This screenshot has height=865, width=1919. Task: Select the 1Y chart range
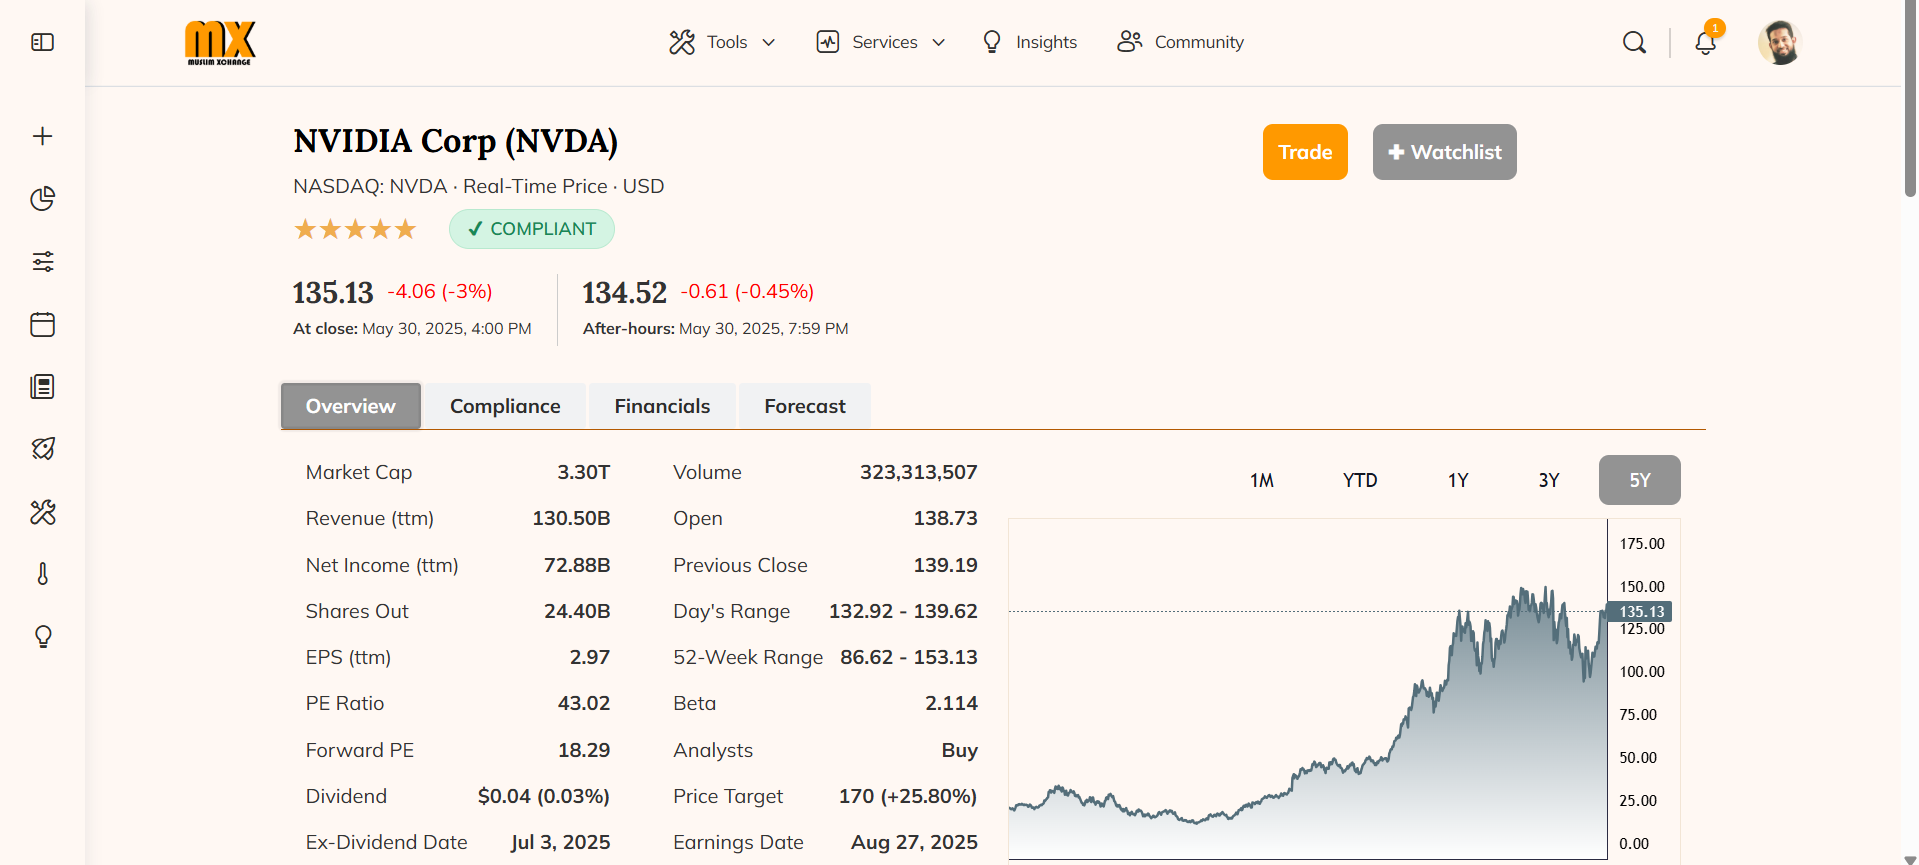pos(1458,480)
